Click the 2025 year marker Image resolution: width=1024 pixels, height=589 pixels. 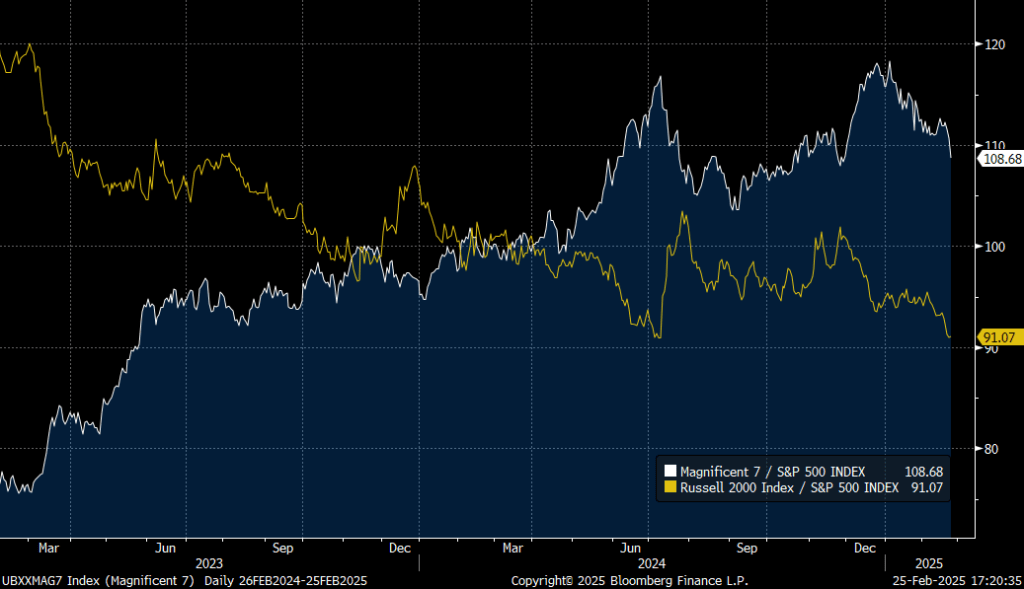930,563
